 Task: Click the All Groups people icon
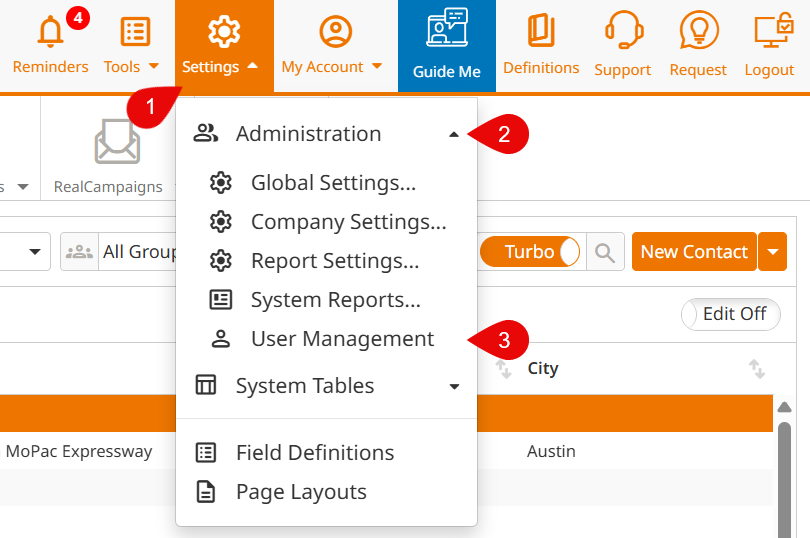tap(80, 252)
